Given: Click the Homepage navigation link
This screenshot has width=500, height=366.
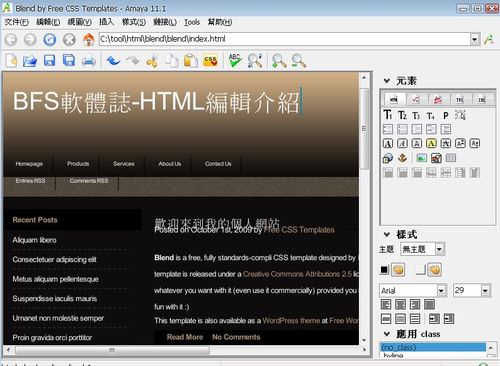Looking at the screenshot, I should pos(29,164).
